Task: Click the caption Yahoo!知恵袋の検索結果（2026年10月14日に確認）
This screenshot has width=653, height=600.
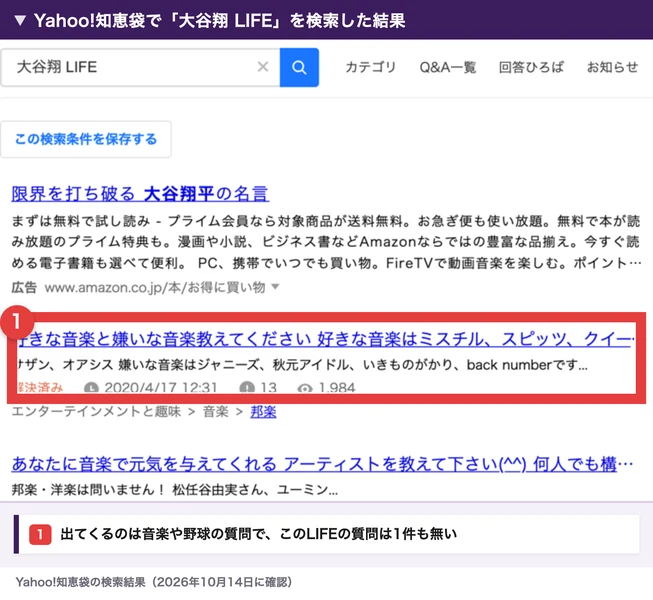Action: pyautogui.click(x=154, y=582)
